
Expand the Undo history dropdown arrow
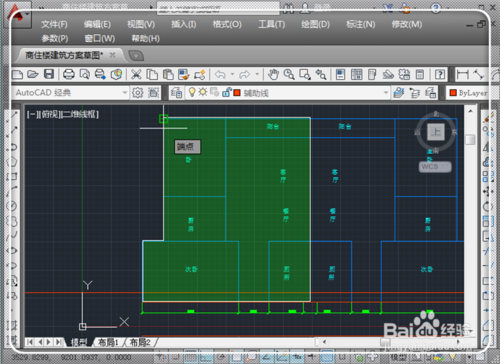(232, 74)
